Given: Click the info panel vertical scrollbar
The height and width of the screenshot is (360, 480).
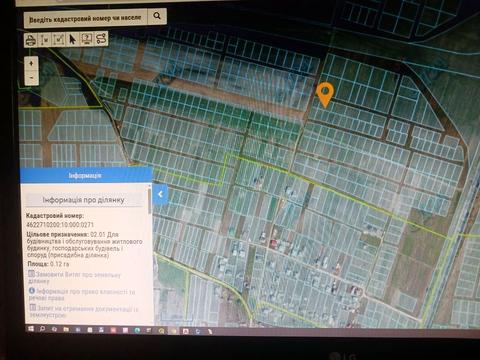Looking at the screenshot, I should point(150,200).
